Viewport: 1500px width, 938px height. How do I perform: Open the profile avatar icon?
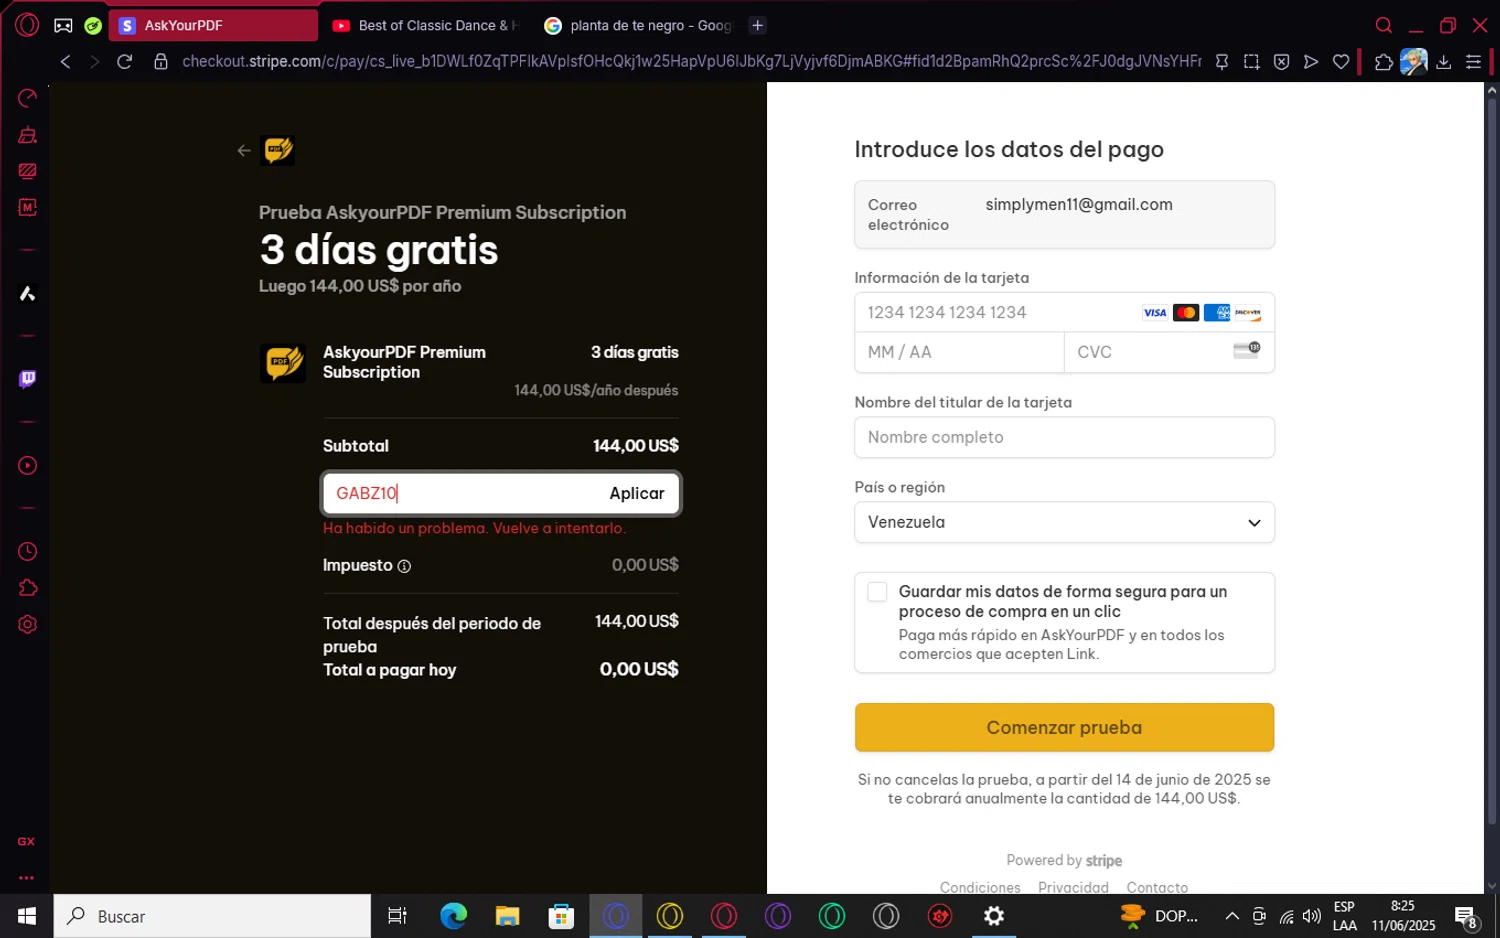1414,62
